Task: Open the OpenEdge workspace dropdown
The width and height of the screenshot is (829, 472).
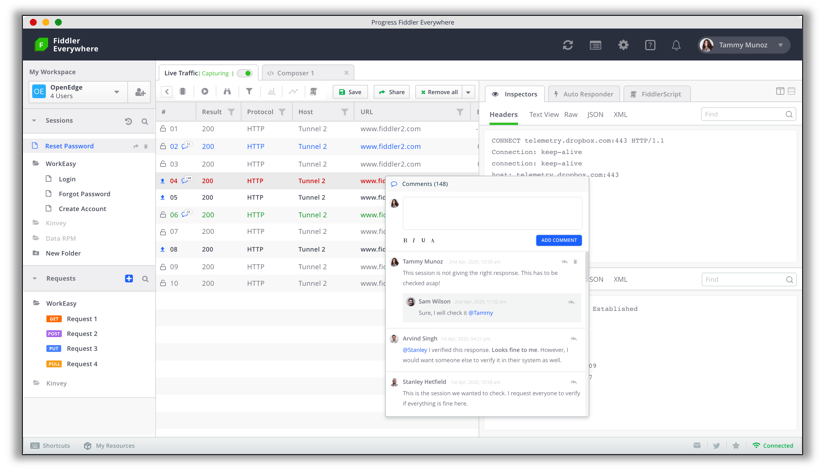Action: 116,92
